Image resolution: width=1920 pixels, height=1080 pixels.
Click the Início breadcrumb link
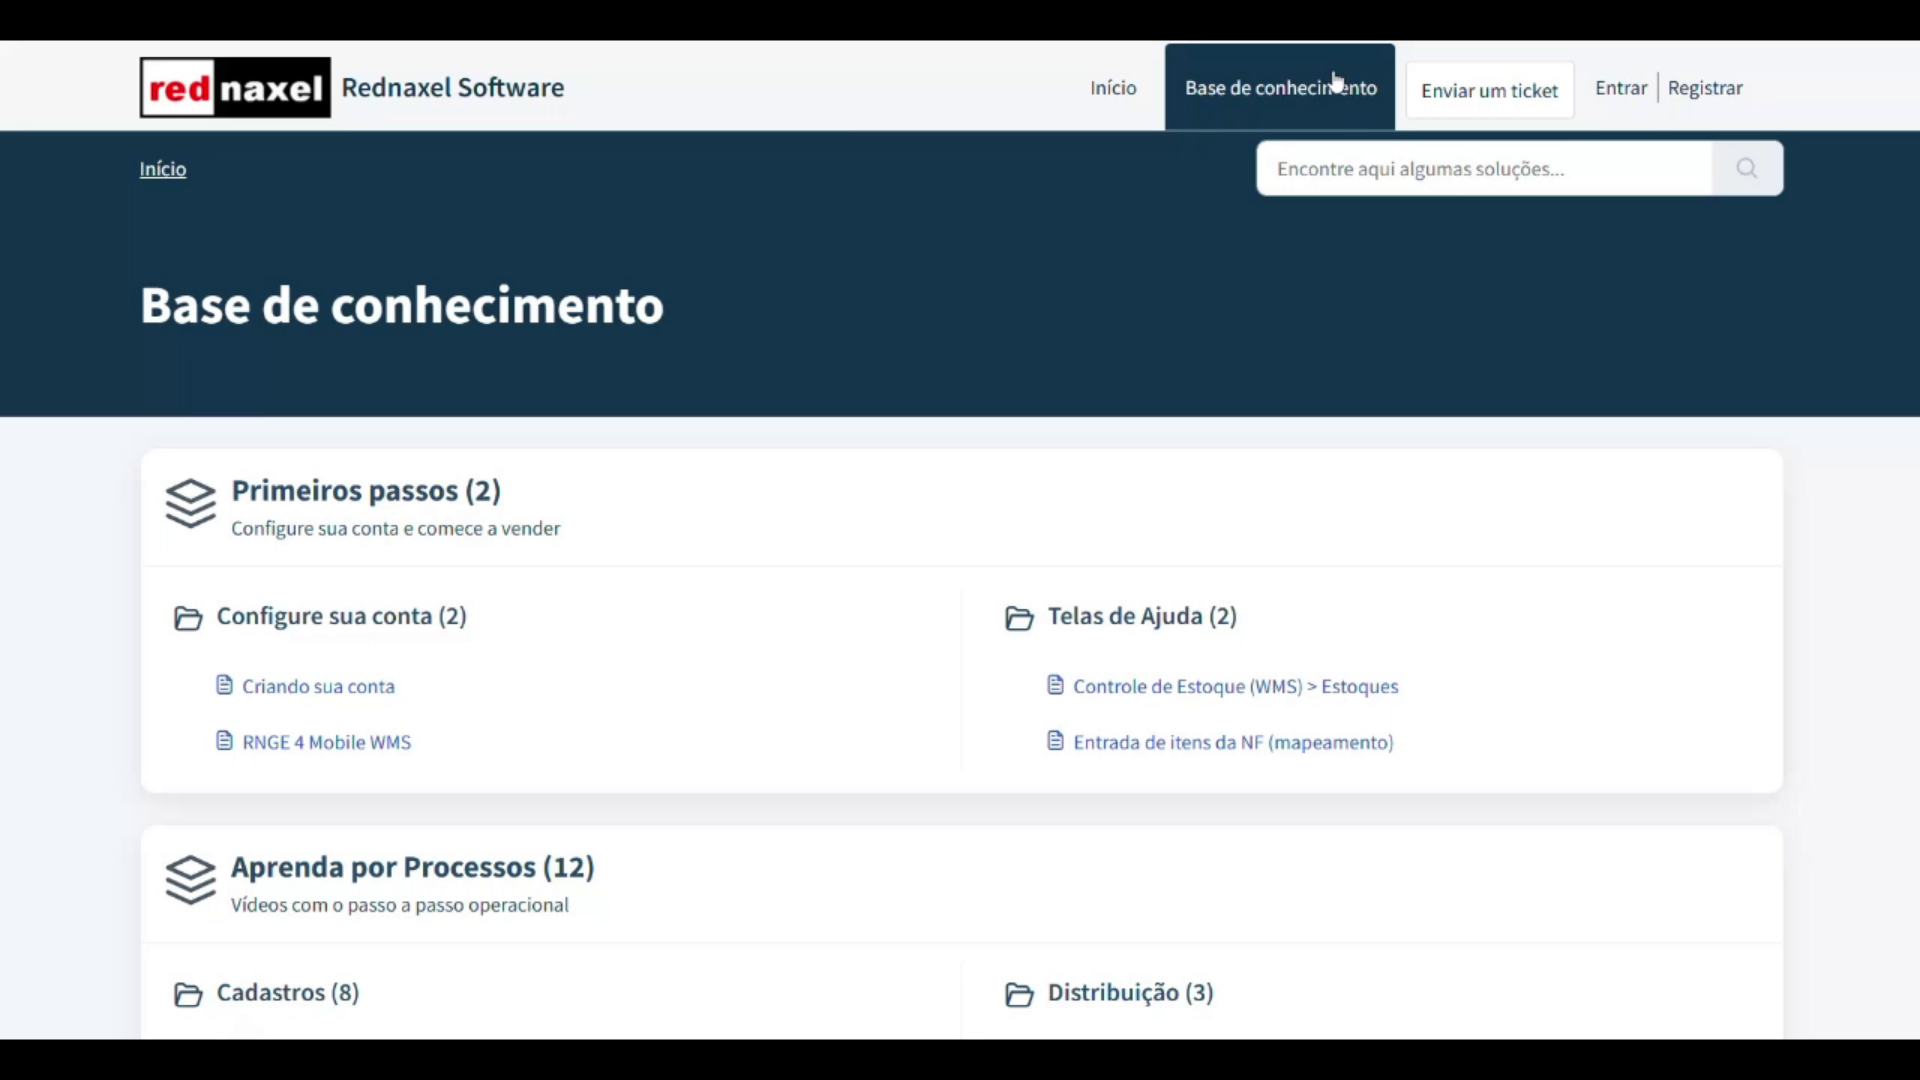(162, 168)
